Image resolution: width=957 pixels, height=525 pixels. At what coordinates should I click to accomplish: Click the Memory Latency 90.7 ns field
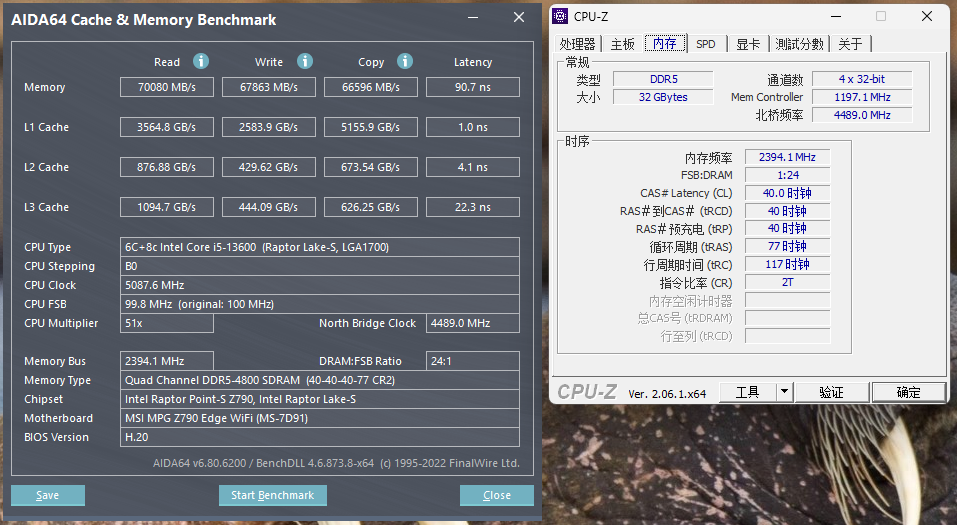[x=472, y=87]
